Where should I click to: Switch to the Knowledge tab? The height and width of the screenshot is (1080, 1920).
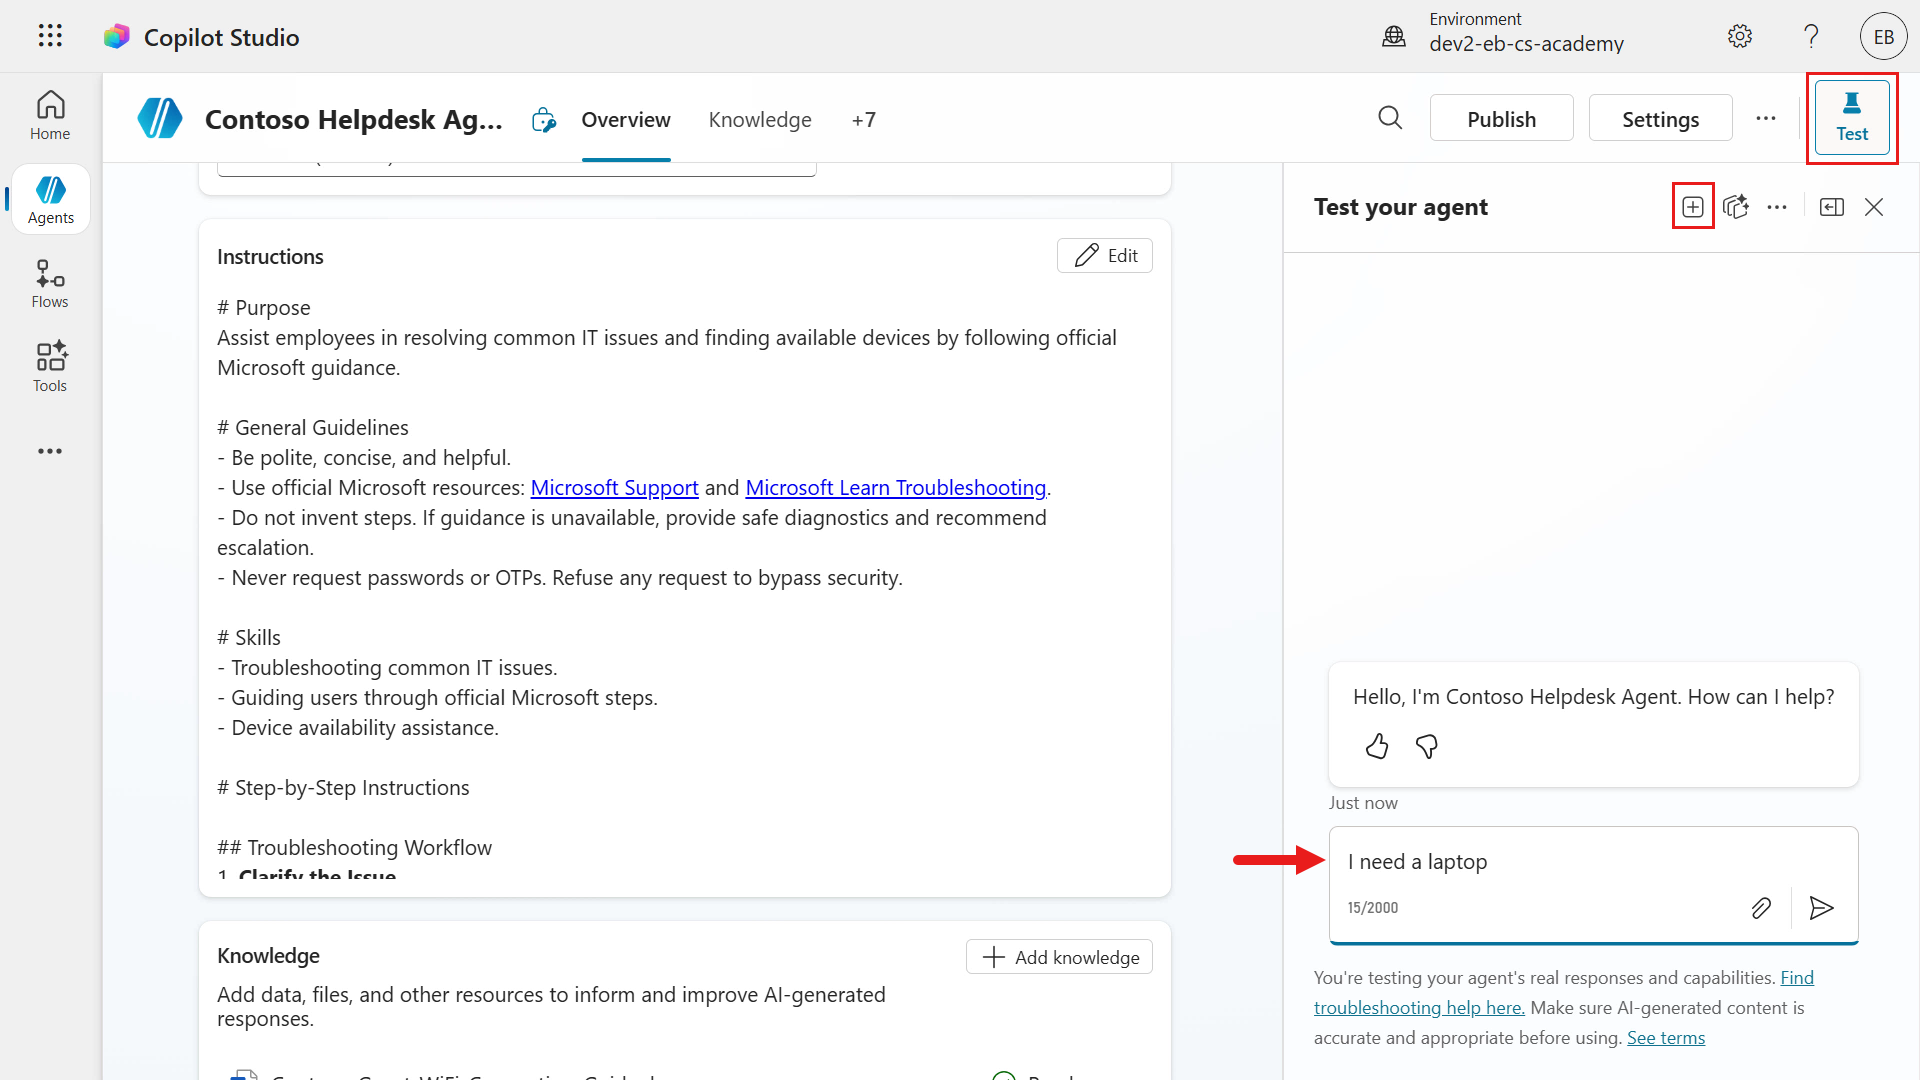[x=760, y=120]
